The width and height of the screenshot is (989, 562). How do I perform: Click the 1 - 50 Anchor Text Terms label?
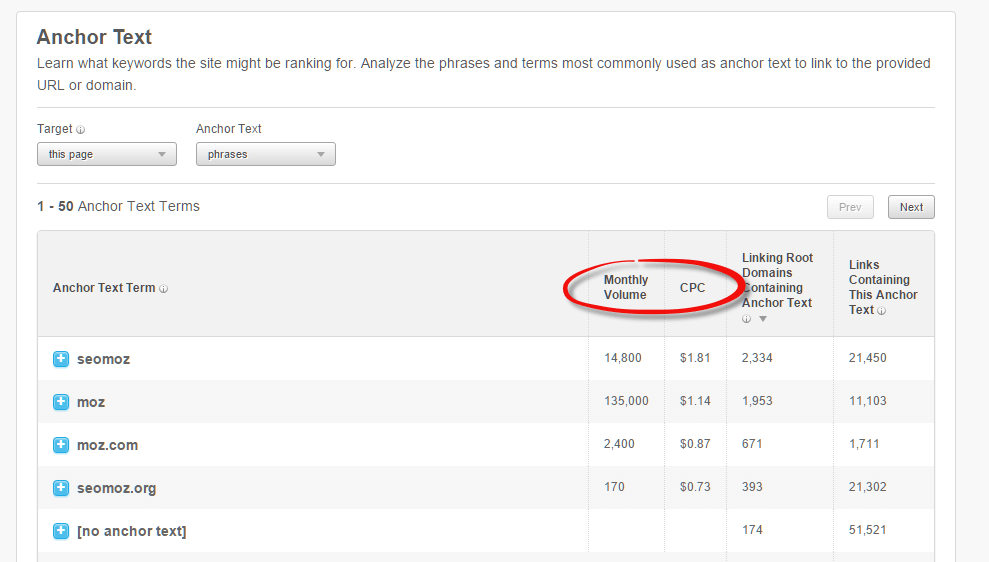(x=118, y=206)
